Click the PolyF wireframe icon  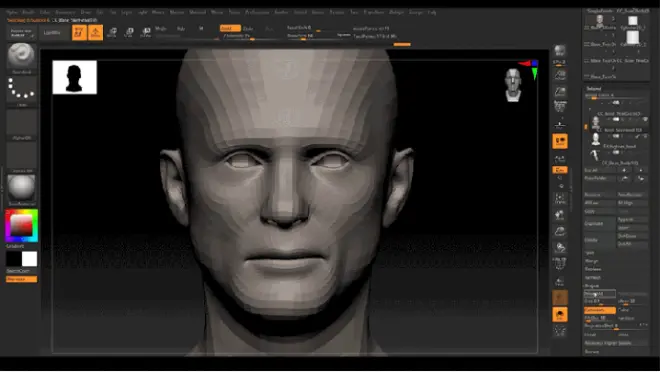(560, 264)
